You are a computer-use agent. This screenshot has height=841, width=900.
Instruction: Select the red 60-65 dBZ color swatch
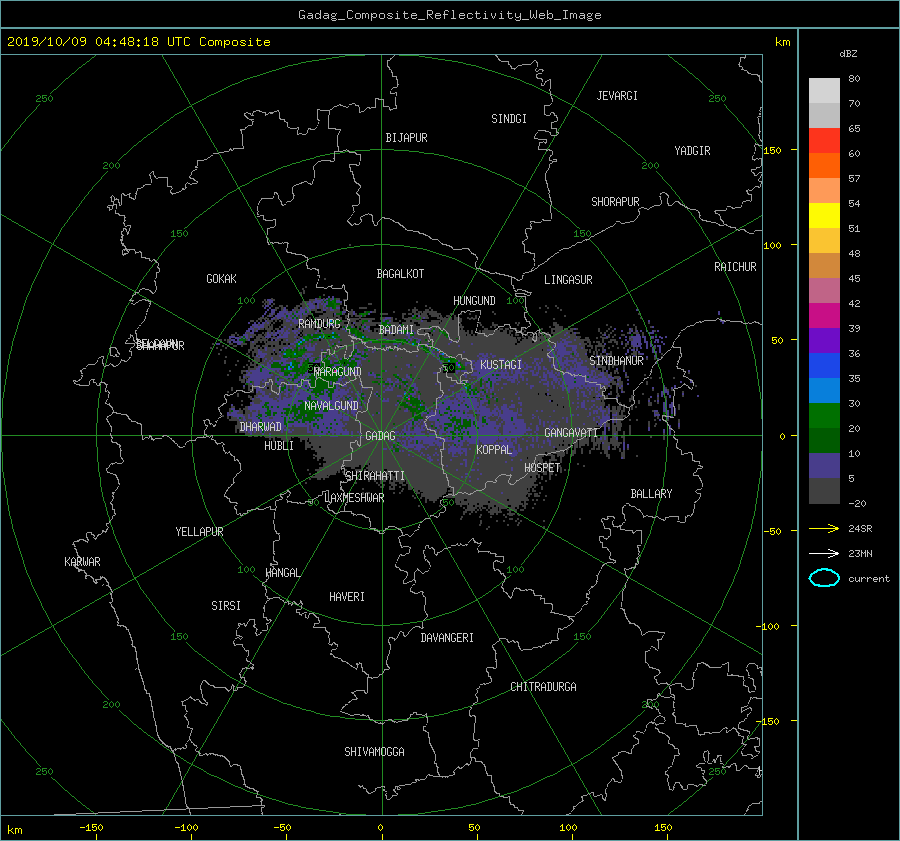click(x=824, y=140)
